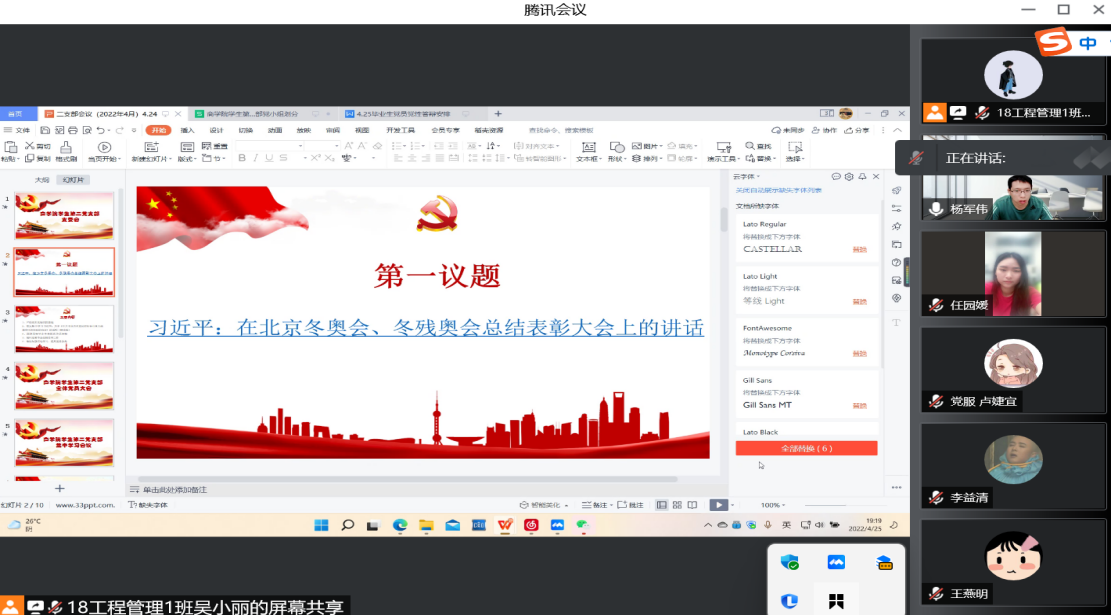Viewport: 1111px width, 615px height.
Task: Click the Select (选择) tool icon
Action: pyautogui.click(x=795, y=147)
